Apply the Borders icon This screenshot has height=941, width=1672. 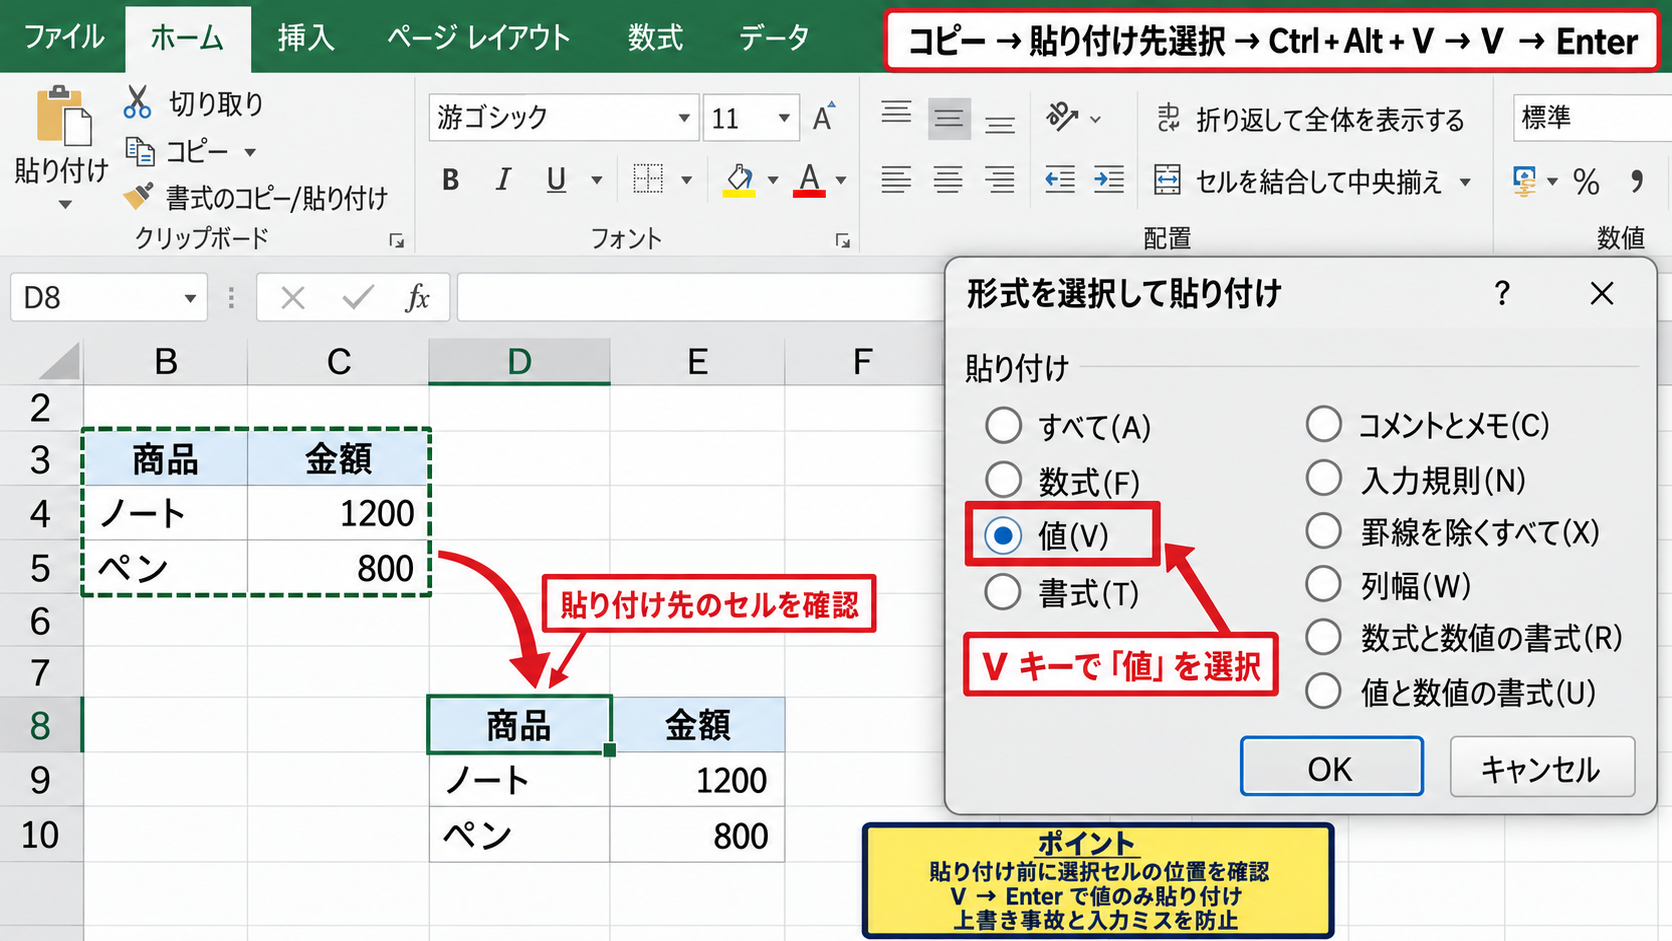coord(648,179)
